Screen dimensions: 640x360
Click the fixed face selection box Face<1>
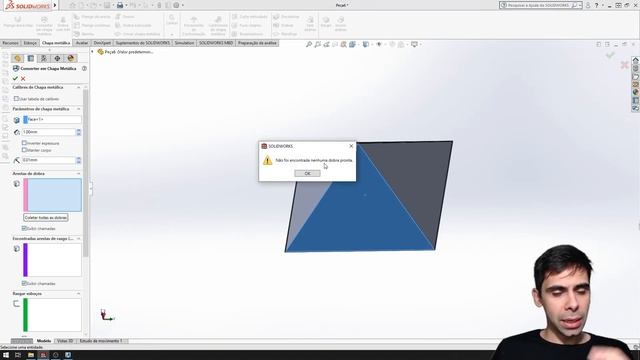tap(52, 120)
